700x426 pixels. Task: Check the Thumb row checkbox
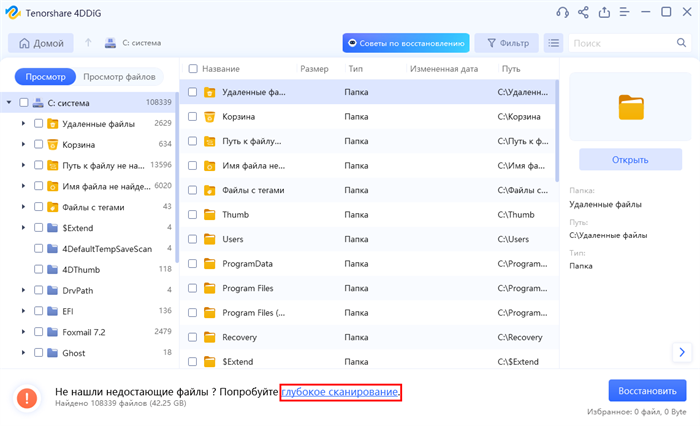pyautogui.click(x=192, y=215)
